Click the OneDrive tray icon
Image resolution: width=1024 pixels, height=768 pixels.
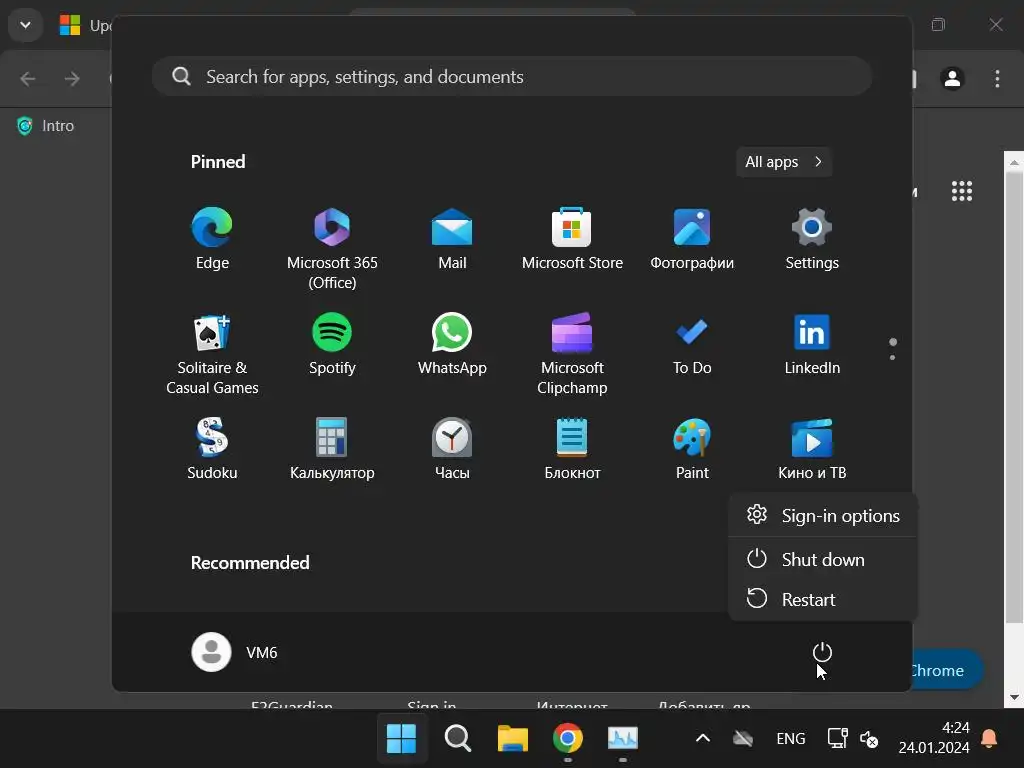click(743, 738)
